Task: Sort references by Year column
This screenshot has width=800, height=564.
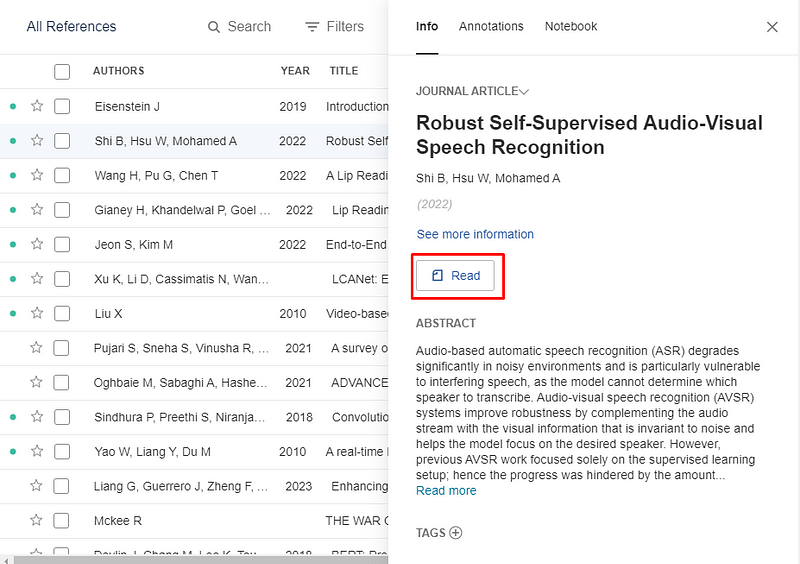Action: (295, 71)
